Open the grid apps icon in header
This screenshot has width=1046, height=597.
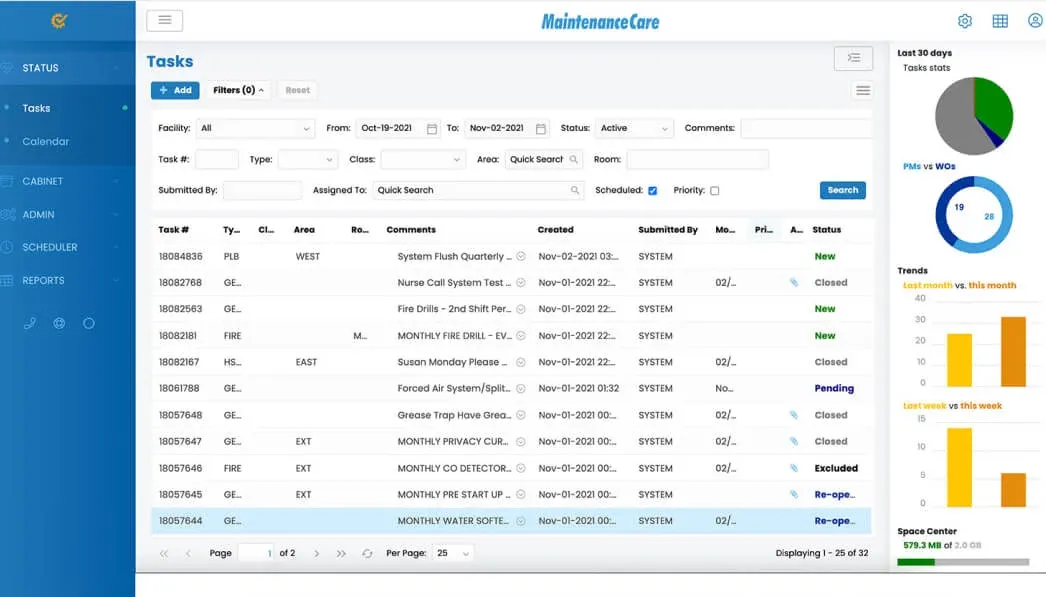click(x=1000, y=21)
